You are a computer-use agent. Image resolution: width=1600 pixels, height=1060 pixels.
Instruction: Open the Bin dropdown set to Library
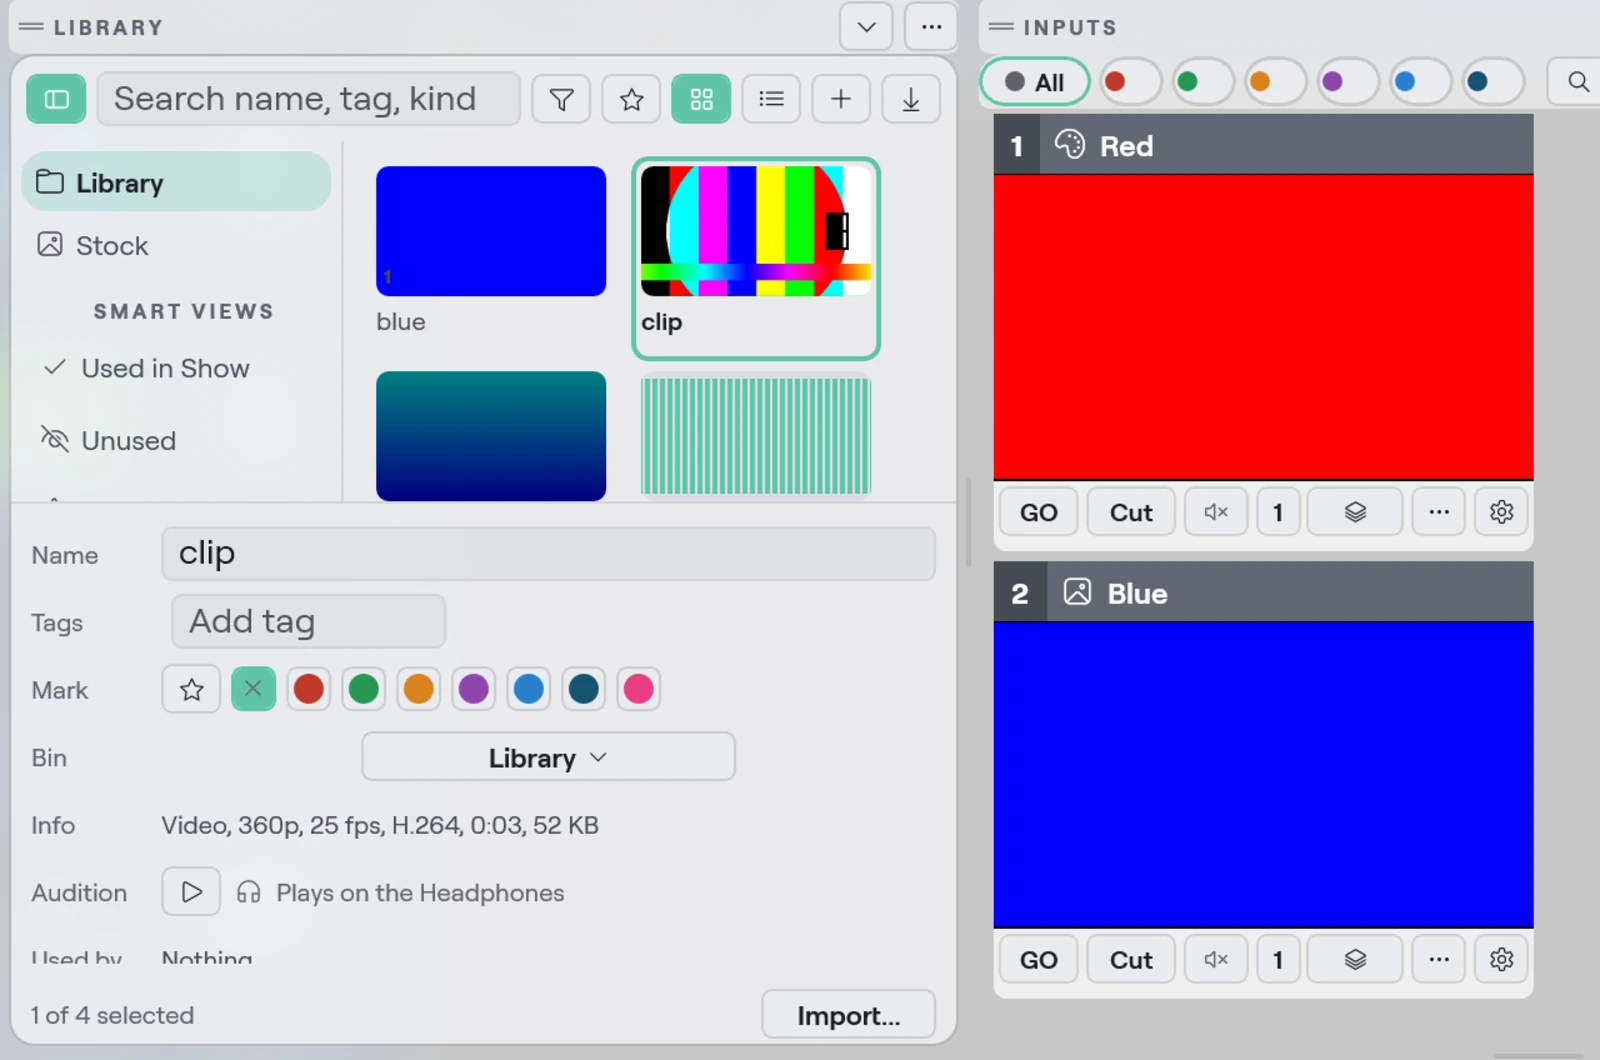click(548, 757)
